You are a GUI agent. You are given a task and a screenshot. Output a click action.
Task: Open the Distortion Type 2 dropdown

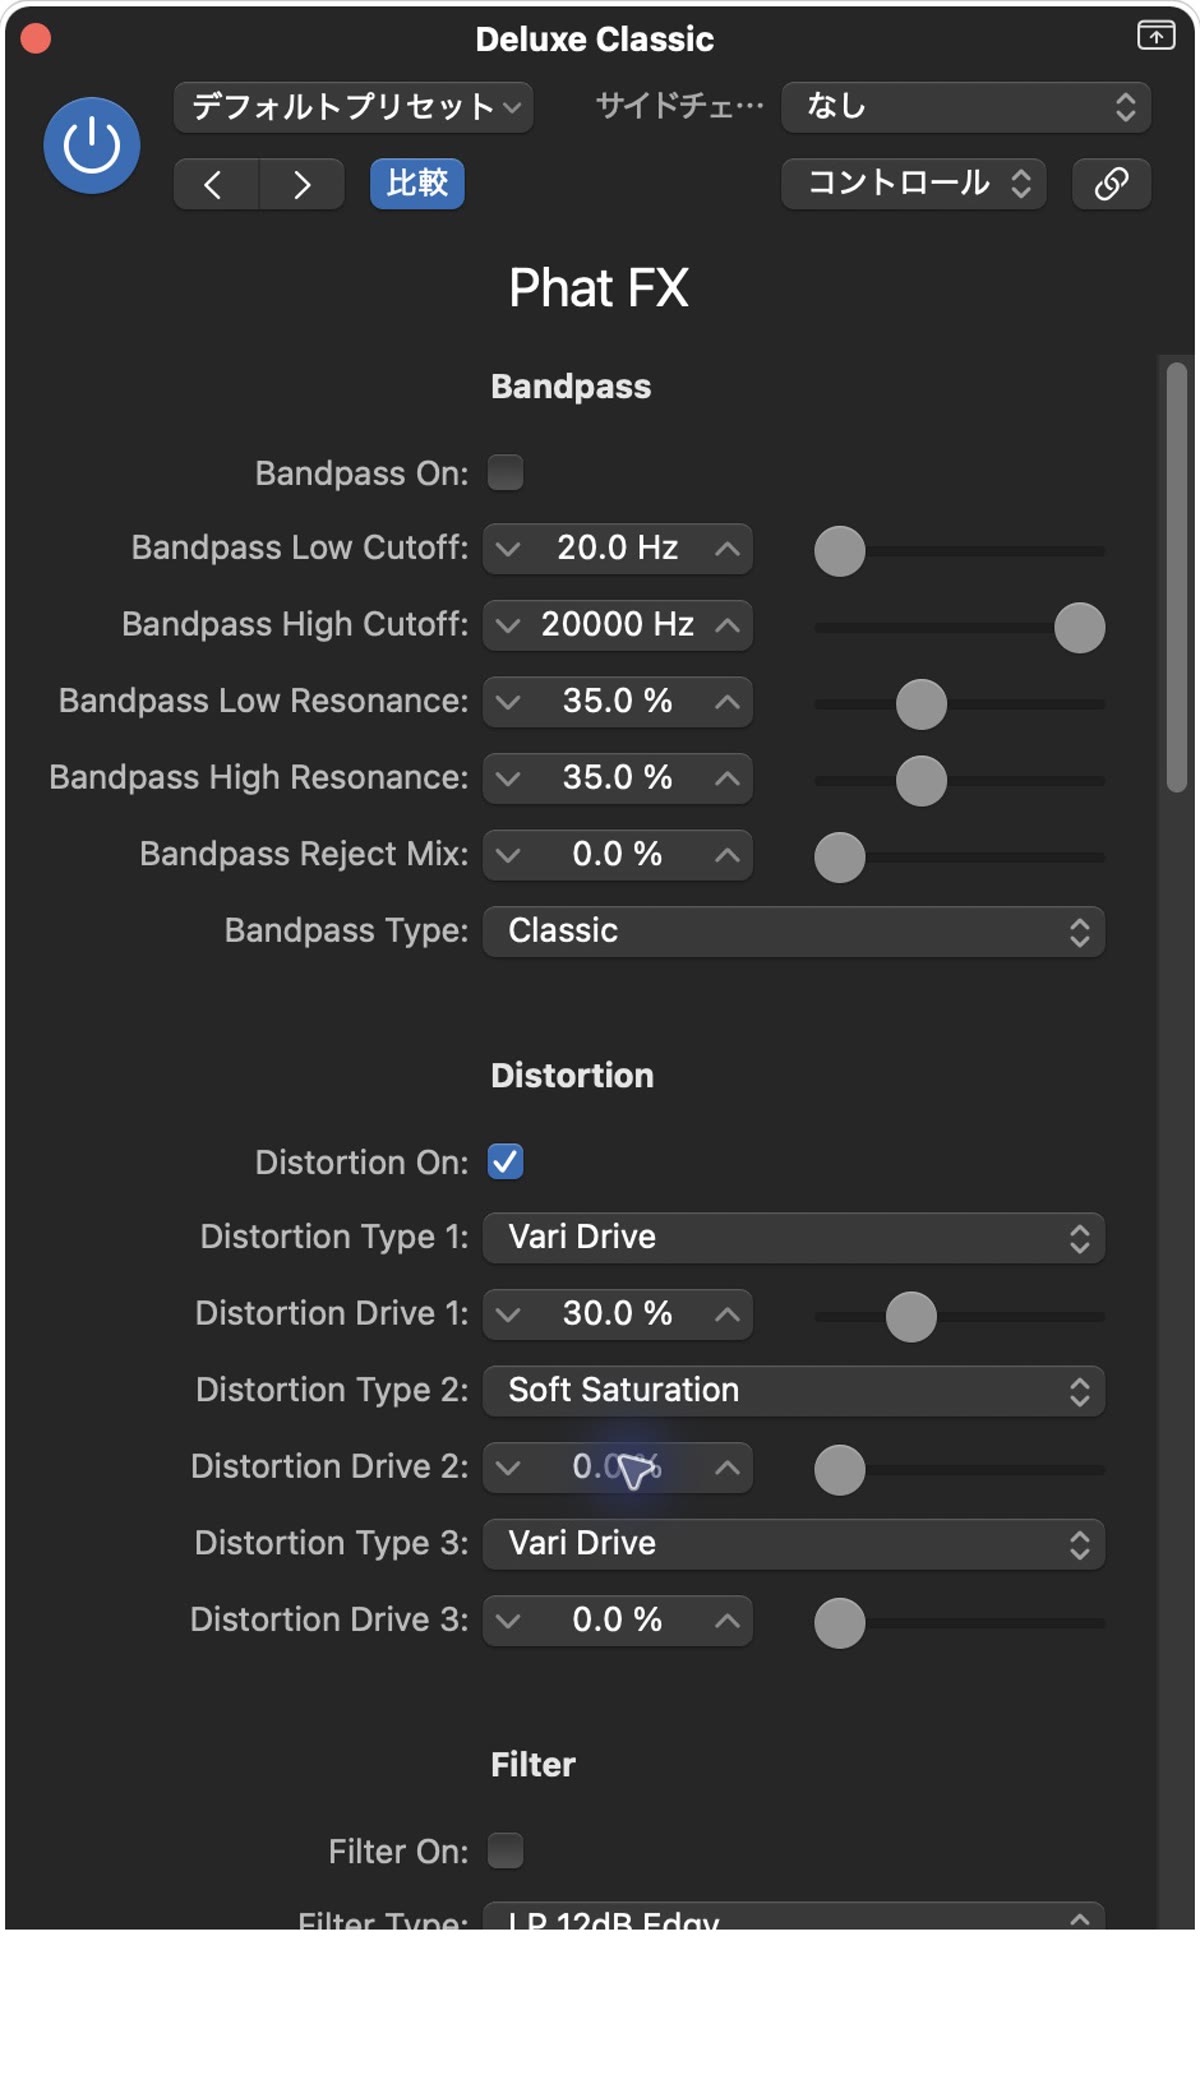794,1391
